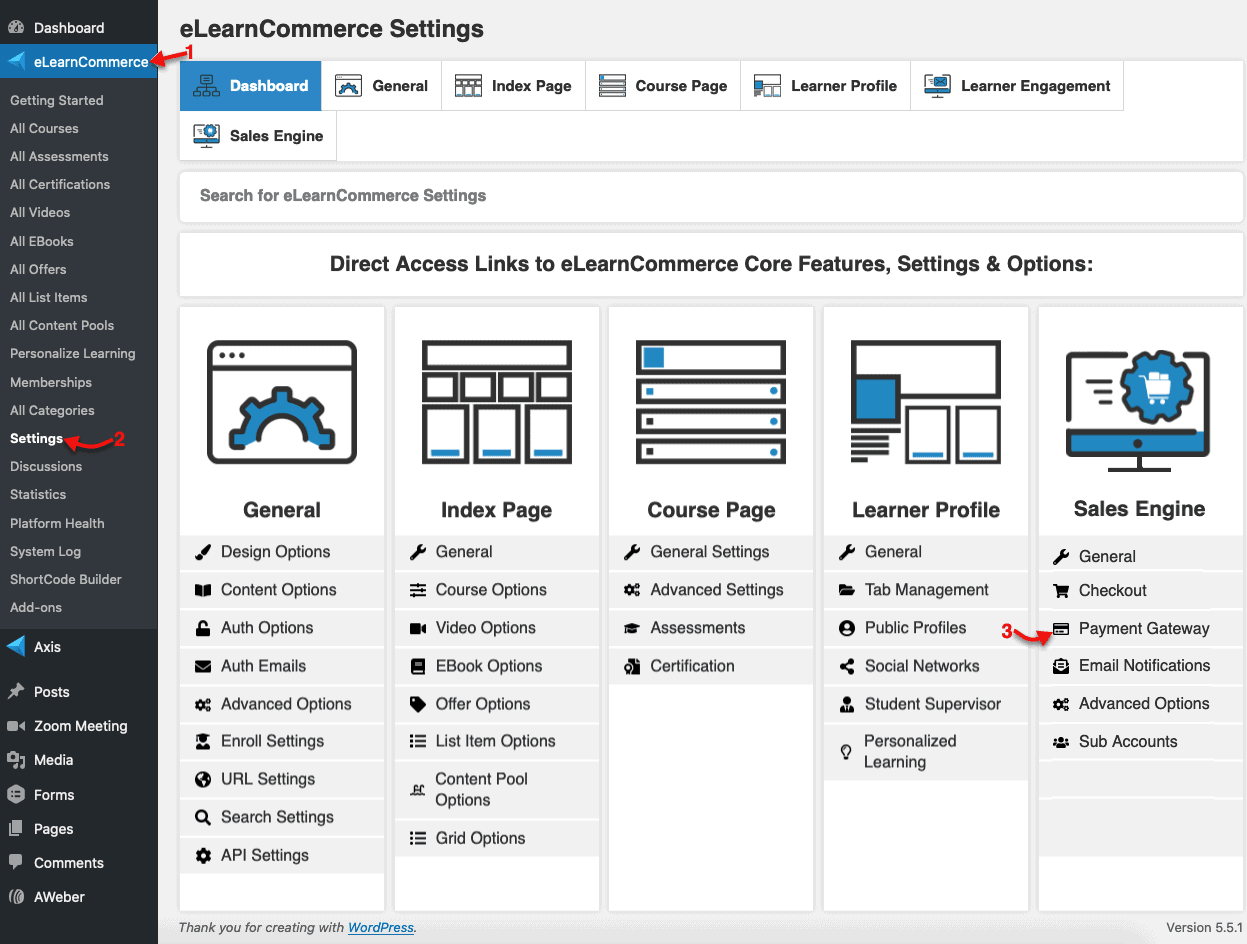Click the book icon beside Content Options
The width and height of the screenshot is (1247, 944).
pos(203,590)
